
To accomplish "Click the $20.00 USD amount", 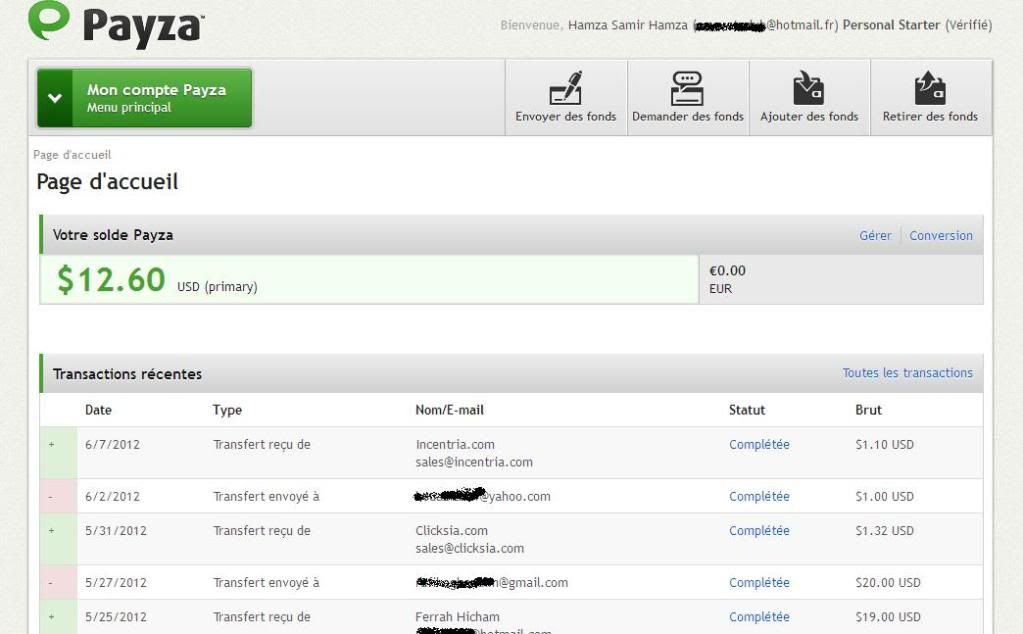I will click(x=887, y=583).
